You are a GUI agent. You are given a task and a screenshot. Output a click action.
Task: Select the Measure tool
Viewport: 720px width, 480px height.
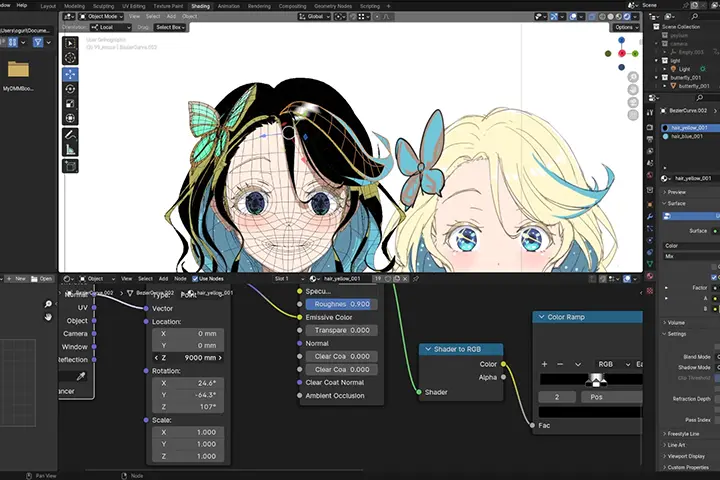pyautogui.click(x=70, y=149)
